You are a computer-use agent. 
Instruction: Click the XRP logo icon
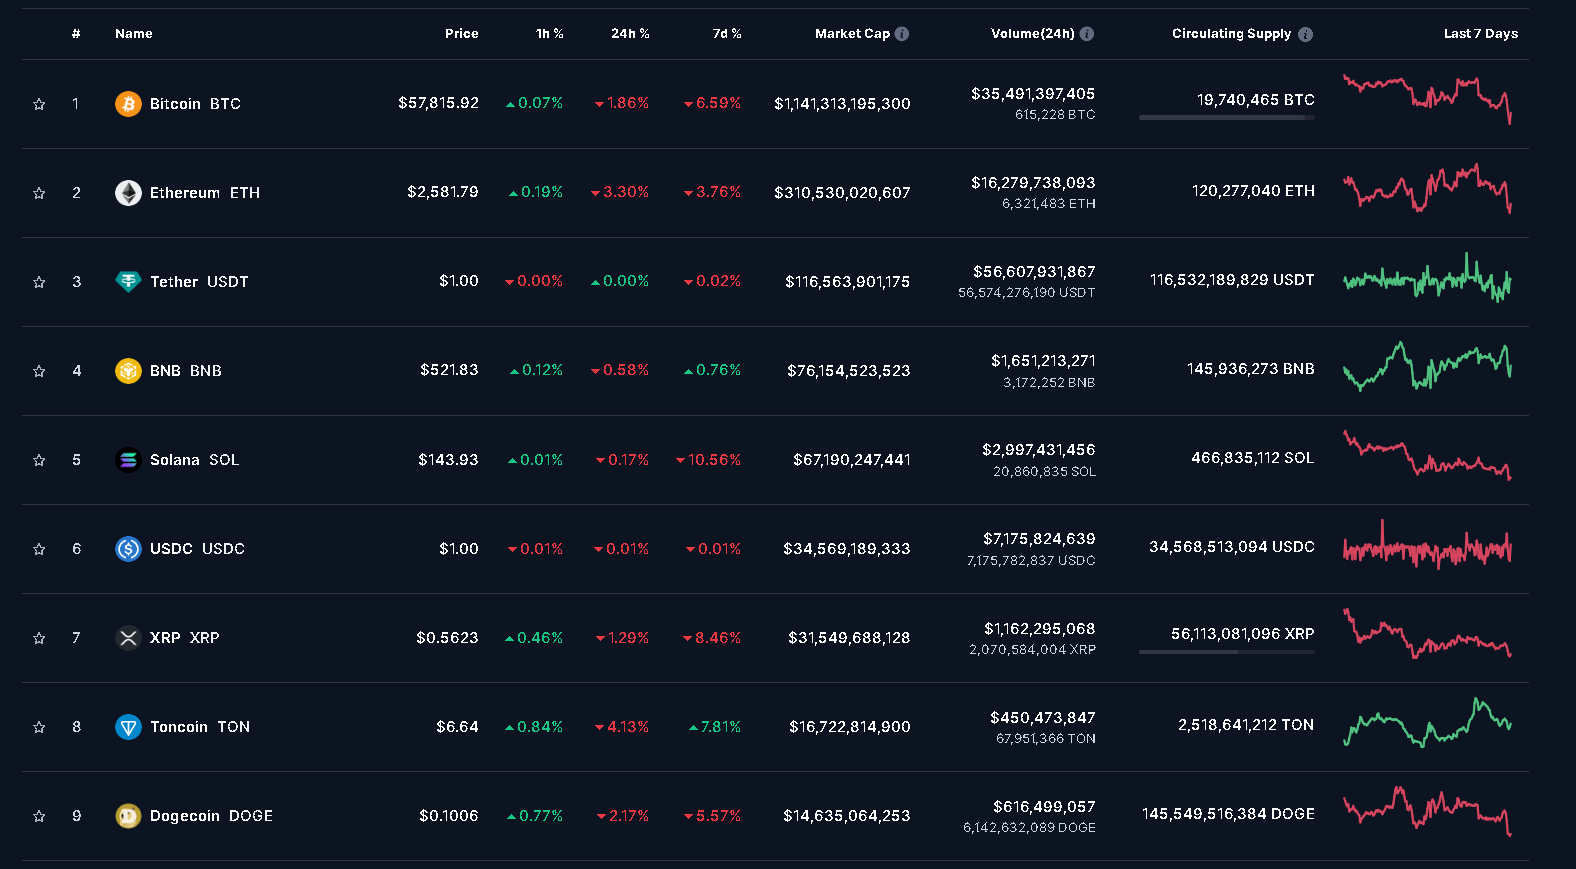pyautogui.click(x=128, y=638)
